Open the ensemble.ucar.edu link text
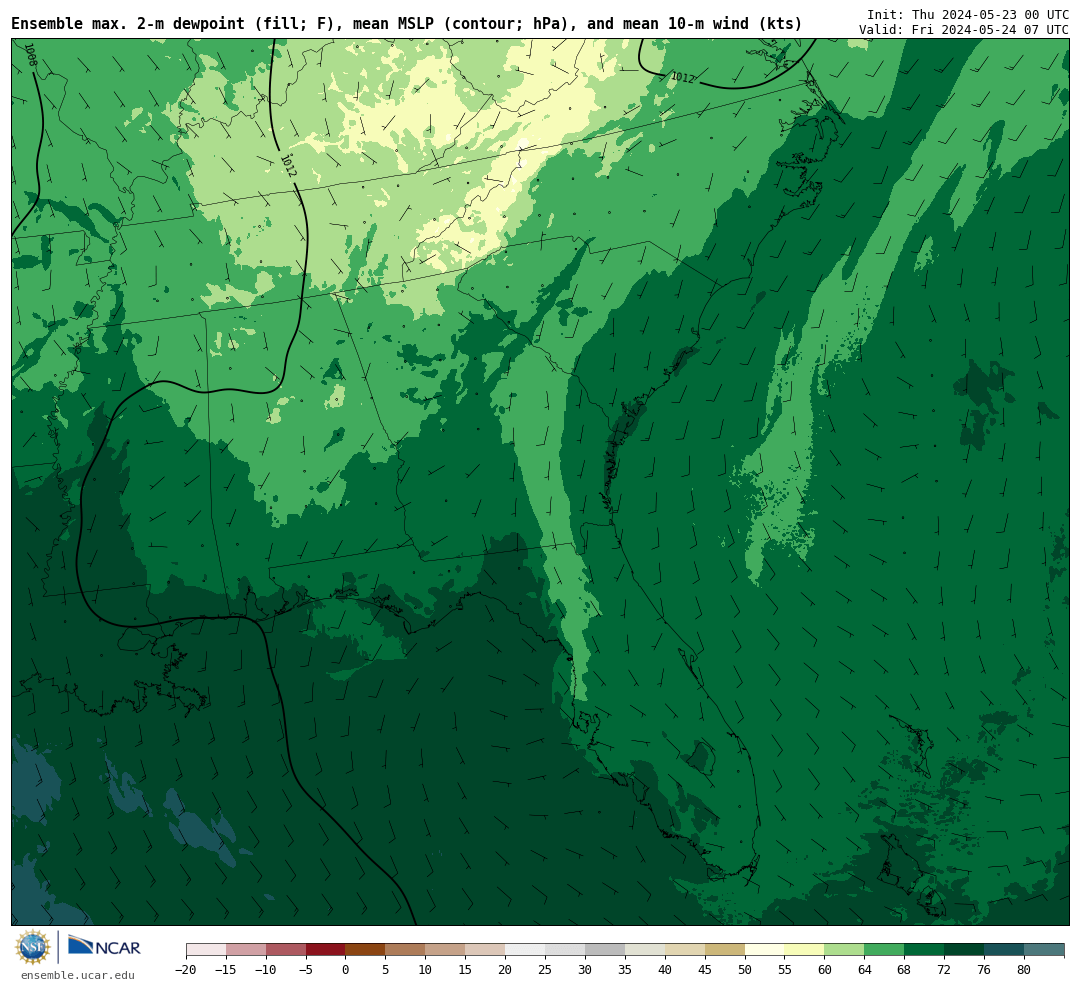Screen dimensions: 1080x988 coord(77,975)
